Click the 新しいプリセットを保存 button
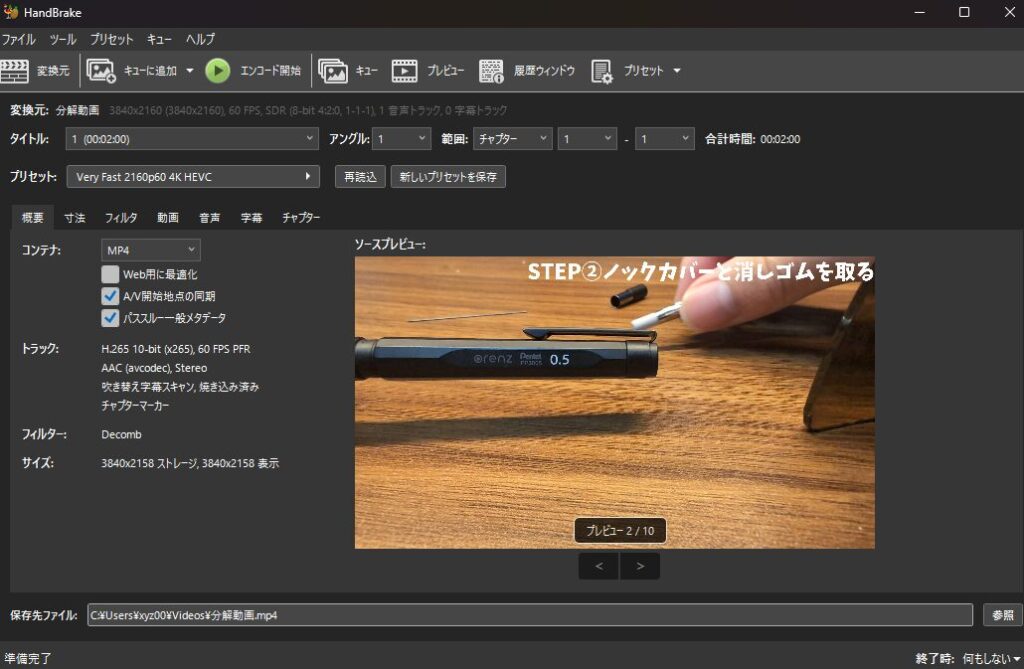 [448, 177]
